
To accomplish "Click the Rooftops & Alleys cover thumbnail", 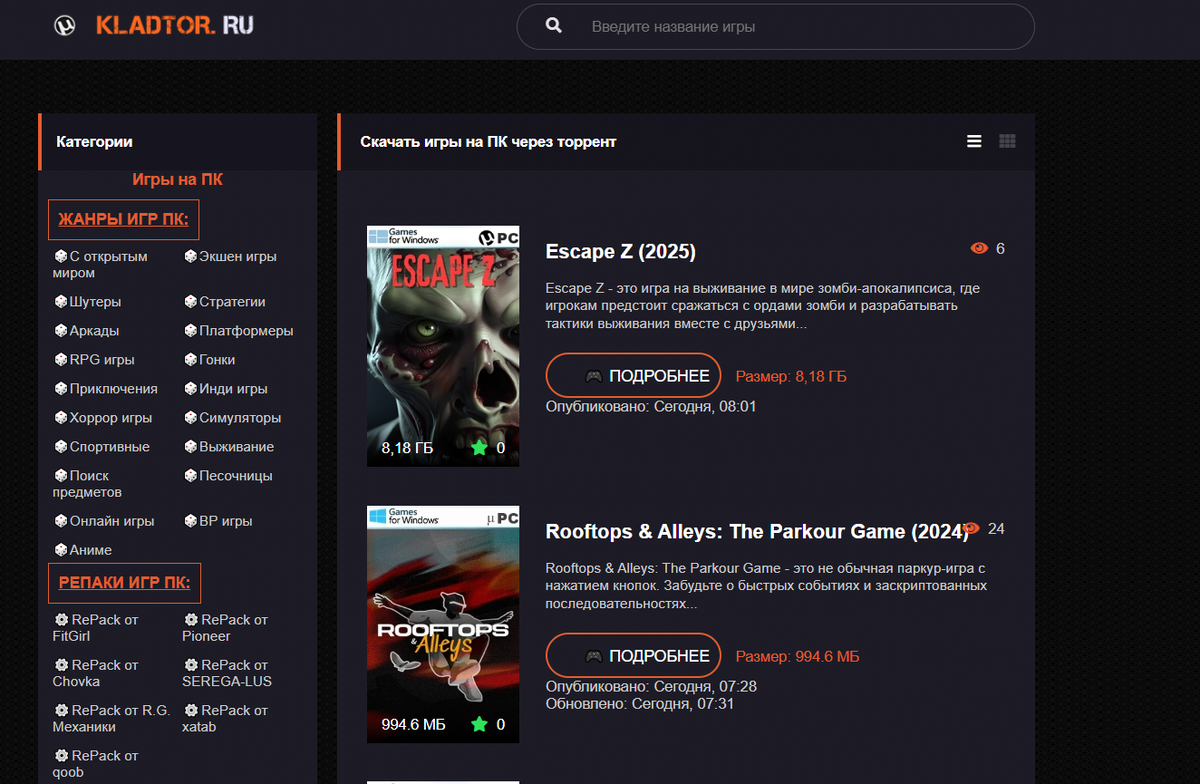I will 443,624.
